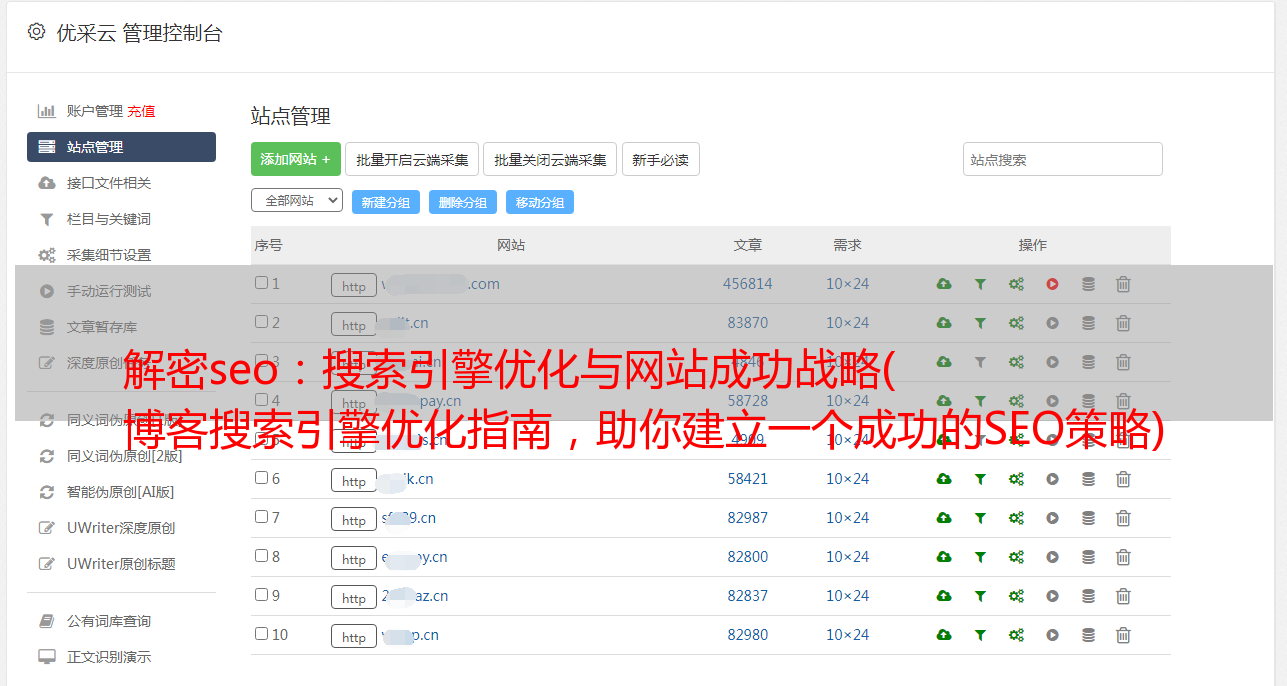This screenshot has height=686, width=1287.
Task: Click the 删除分组 button
Action: (463, 202)
